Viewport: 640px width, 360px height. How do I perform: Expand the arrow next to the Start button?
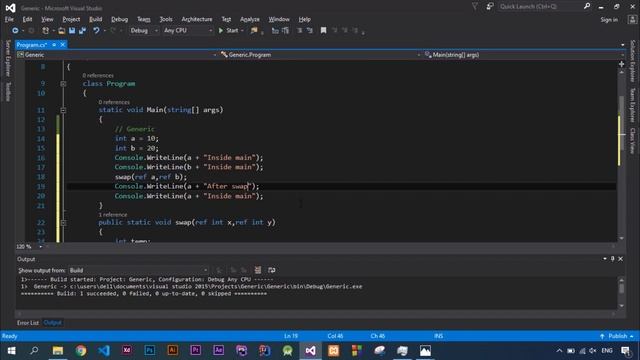[x=242, y=31]
